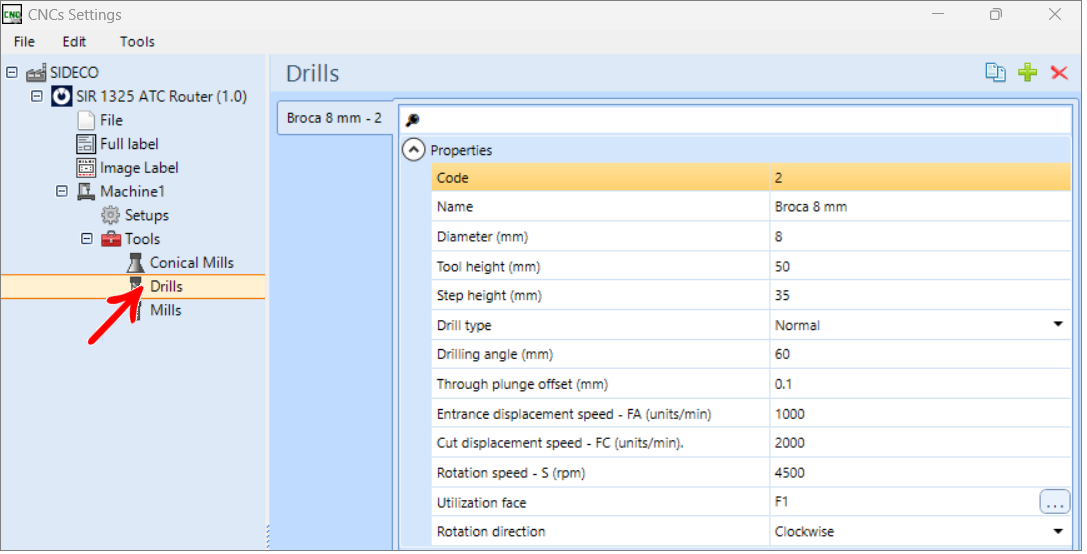This screenshot has height=554, width=1087.
Task: Collapse the SIDECO tree node
Action: (x=12, y=72)
